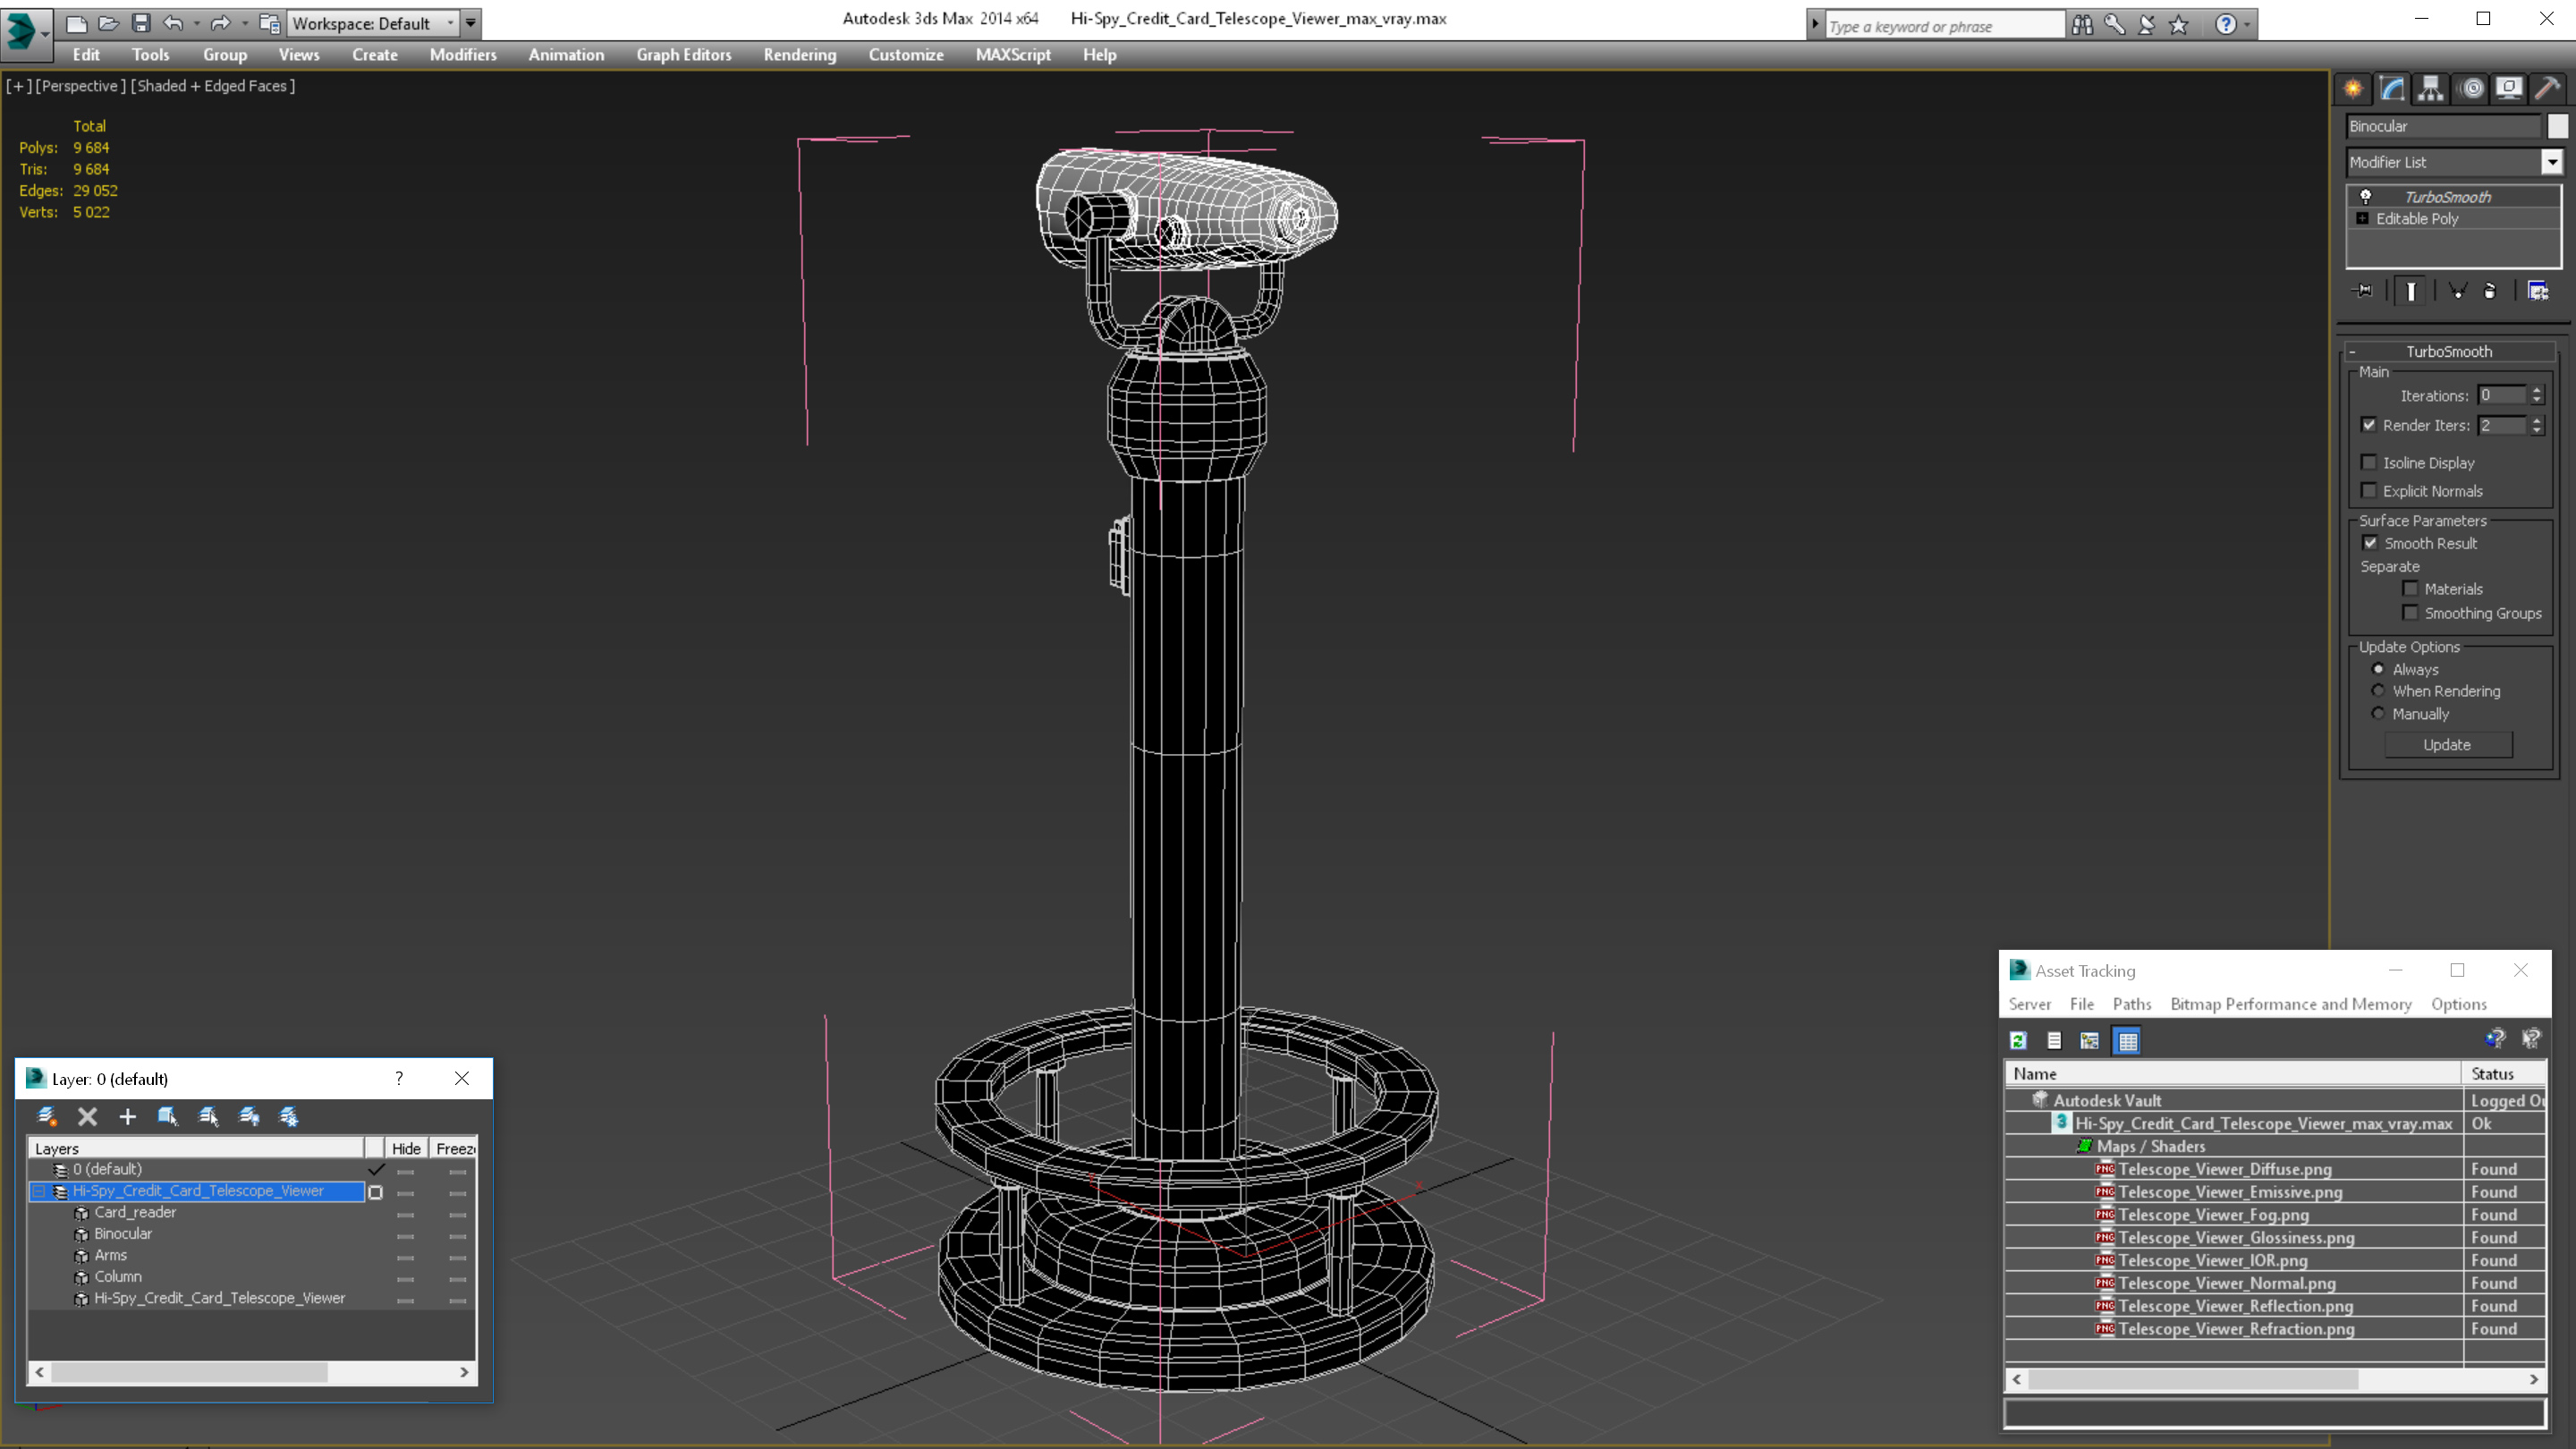The image size is (2576, 1449).
Task: Click the Asset Tracking server icon
Action: point(2031,1004)
